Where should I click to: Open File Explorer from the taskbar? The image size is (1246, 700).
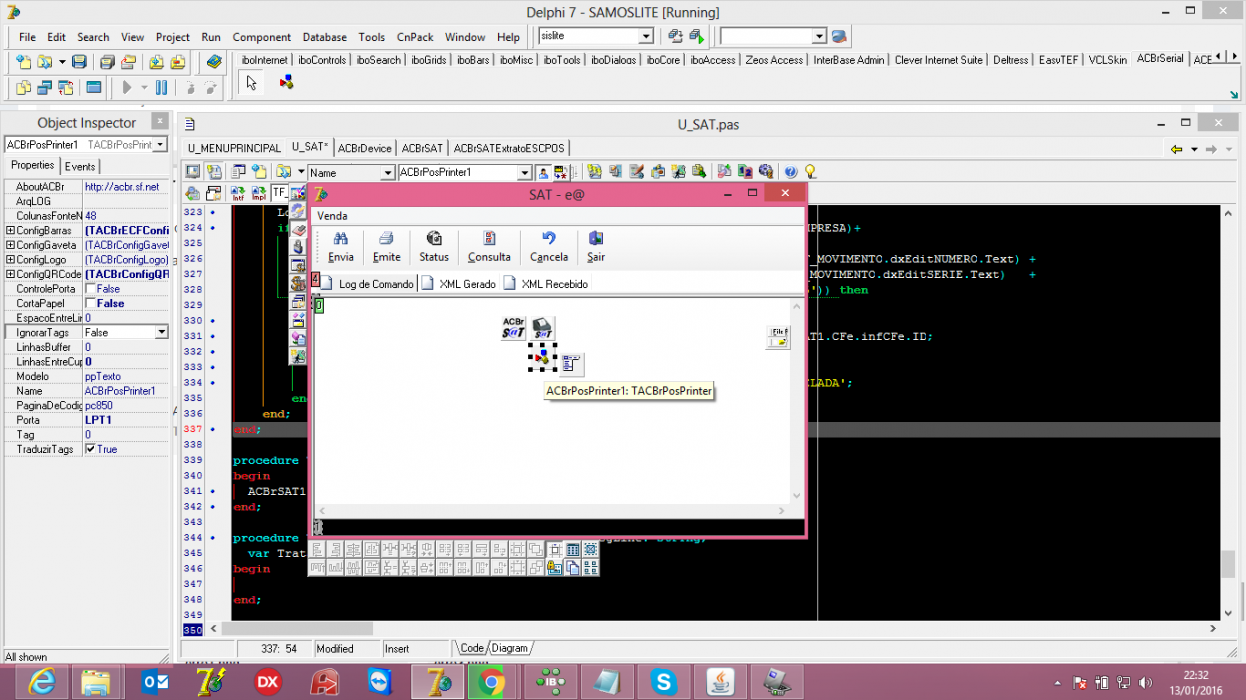[x=96, y=682]
